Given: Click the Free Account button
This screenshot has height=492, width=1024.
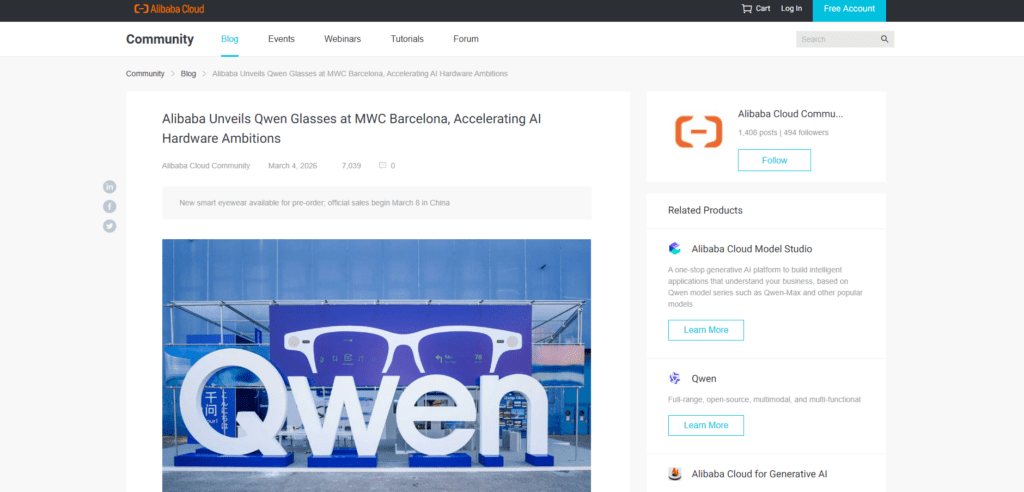Looking at the screenshot, I should tap(850, 9).
